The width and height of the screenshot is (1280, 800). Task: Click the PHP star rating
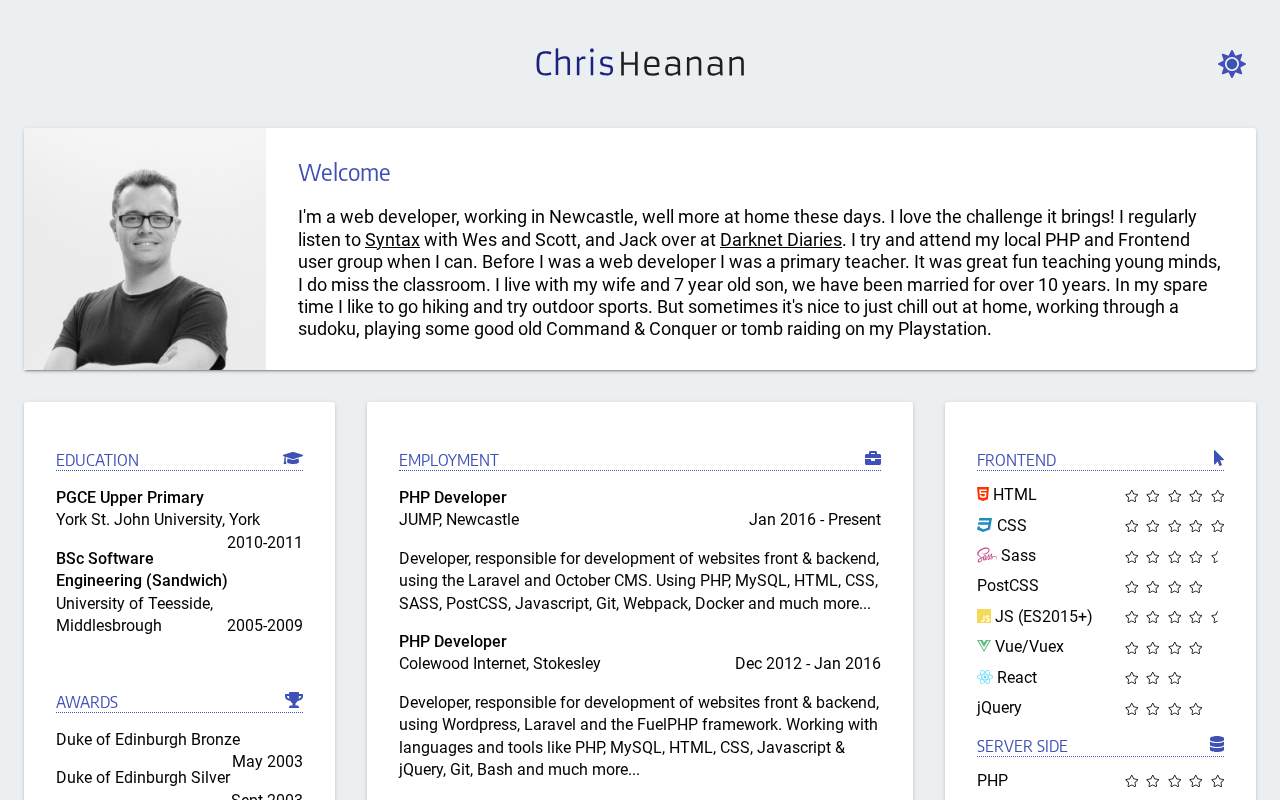coord(1174,781)
